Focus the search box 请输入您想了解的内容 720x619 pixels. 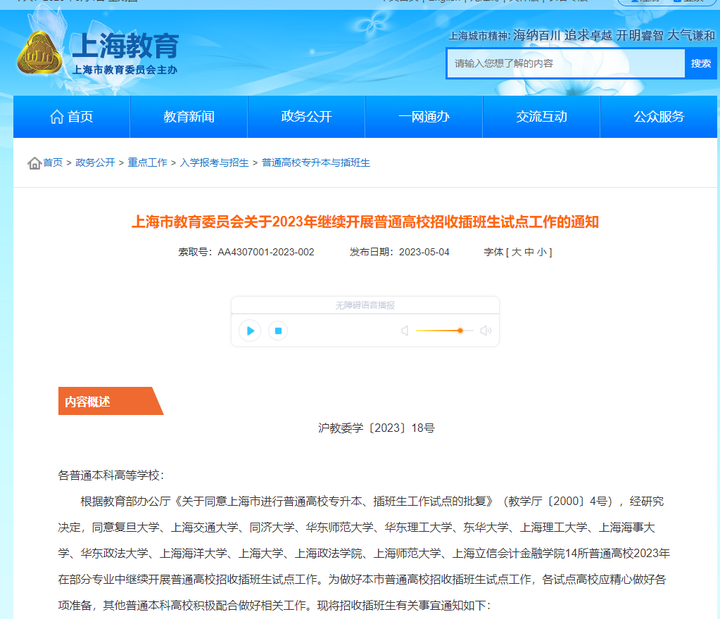click(x=566, y=63)
